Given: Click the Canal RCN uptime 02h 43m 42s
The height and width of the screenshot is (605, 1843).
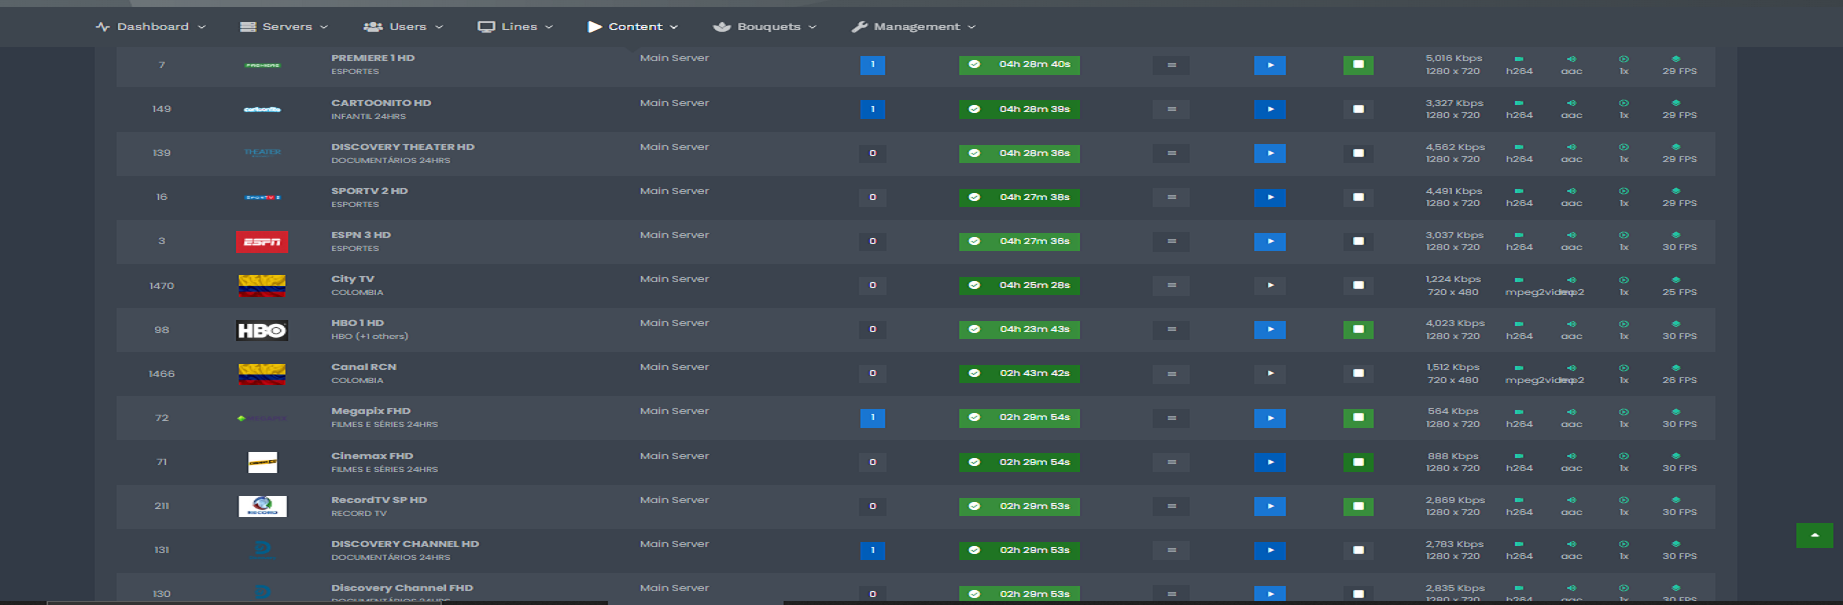Looking at the screenshot, I should pyautogui.click(x=1019, y=373).
